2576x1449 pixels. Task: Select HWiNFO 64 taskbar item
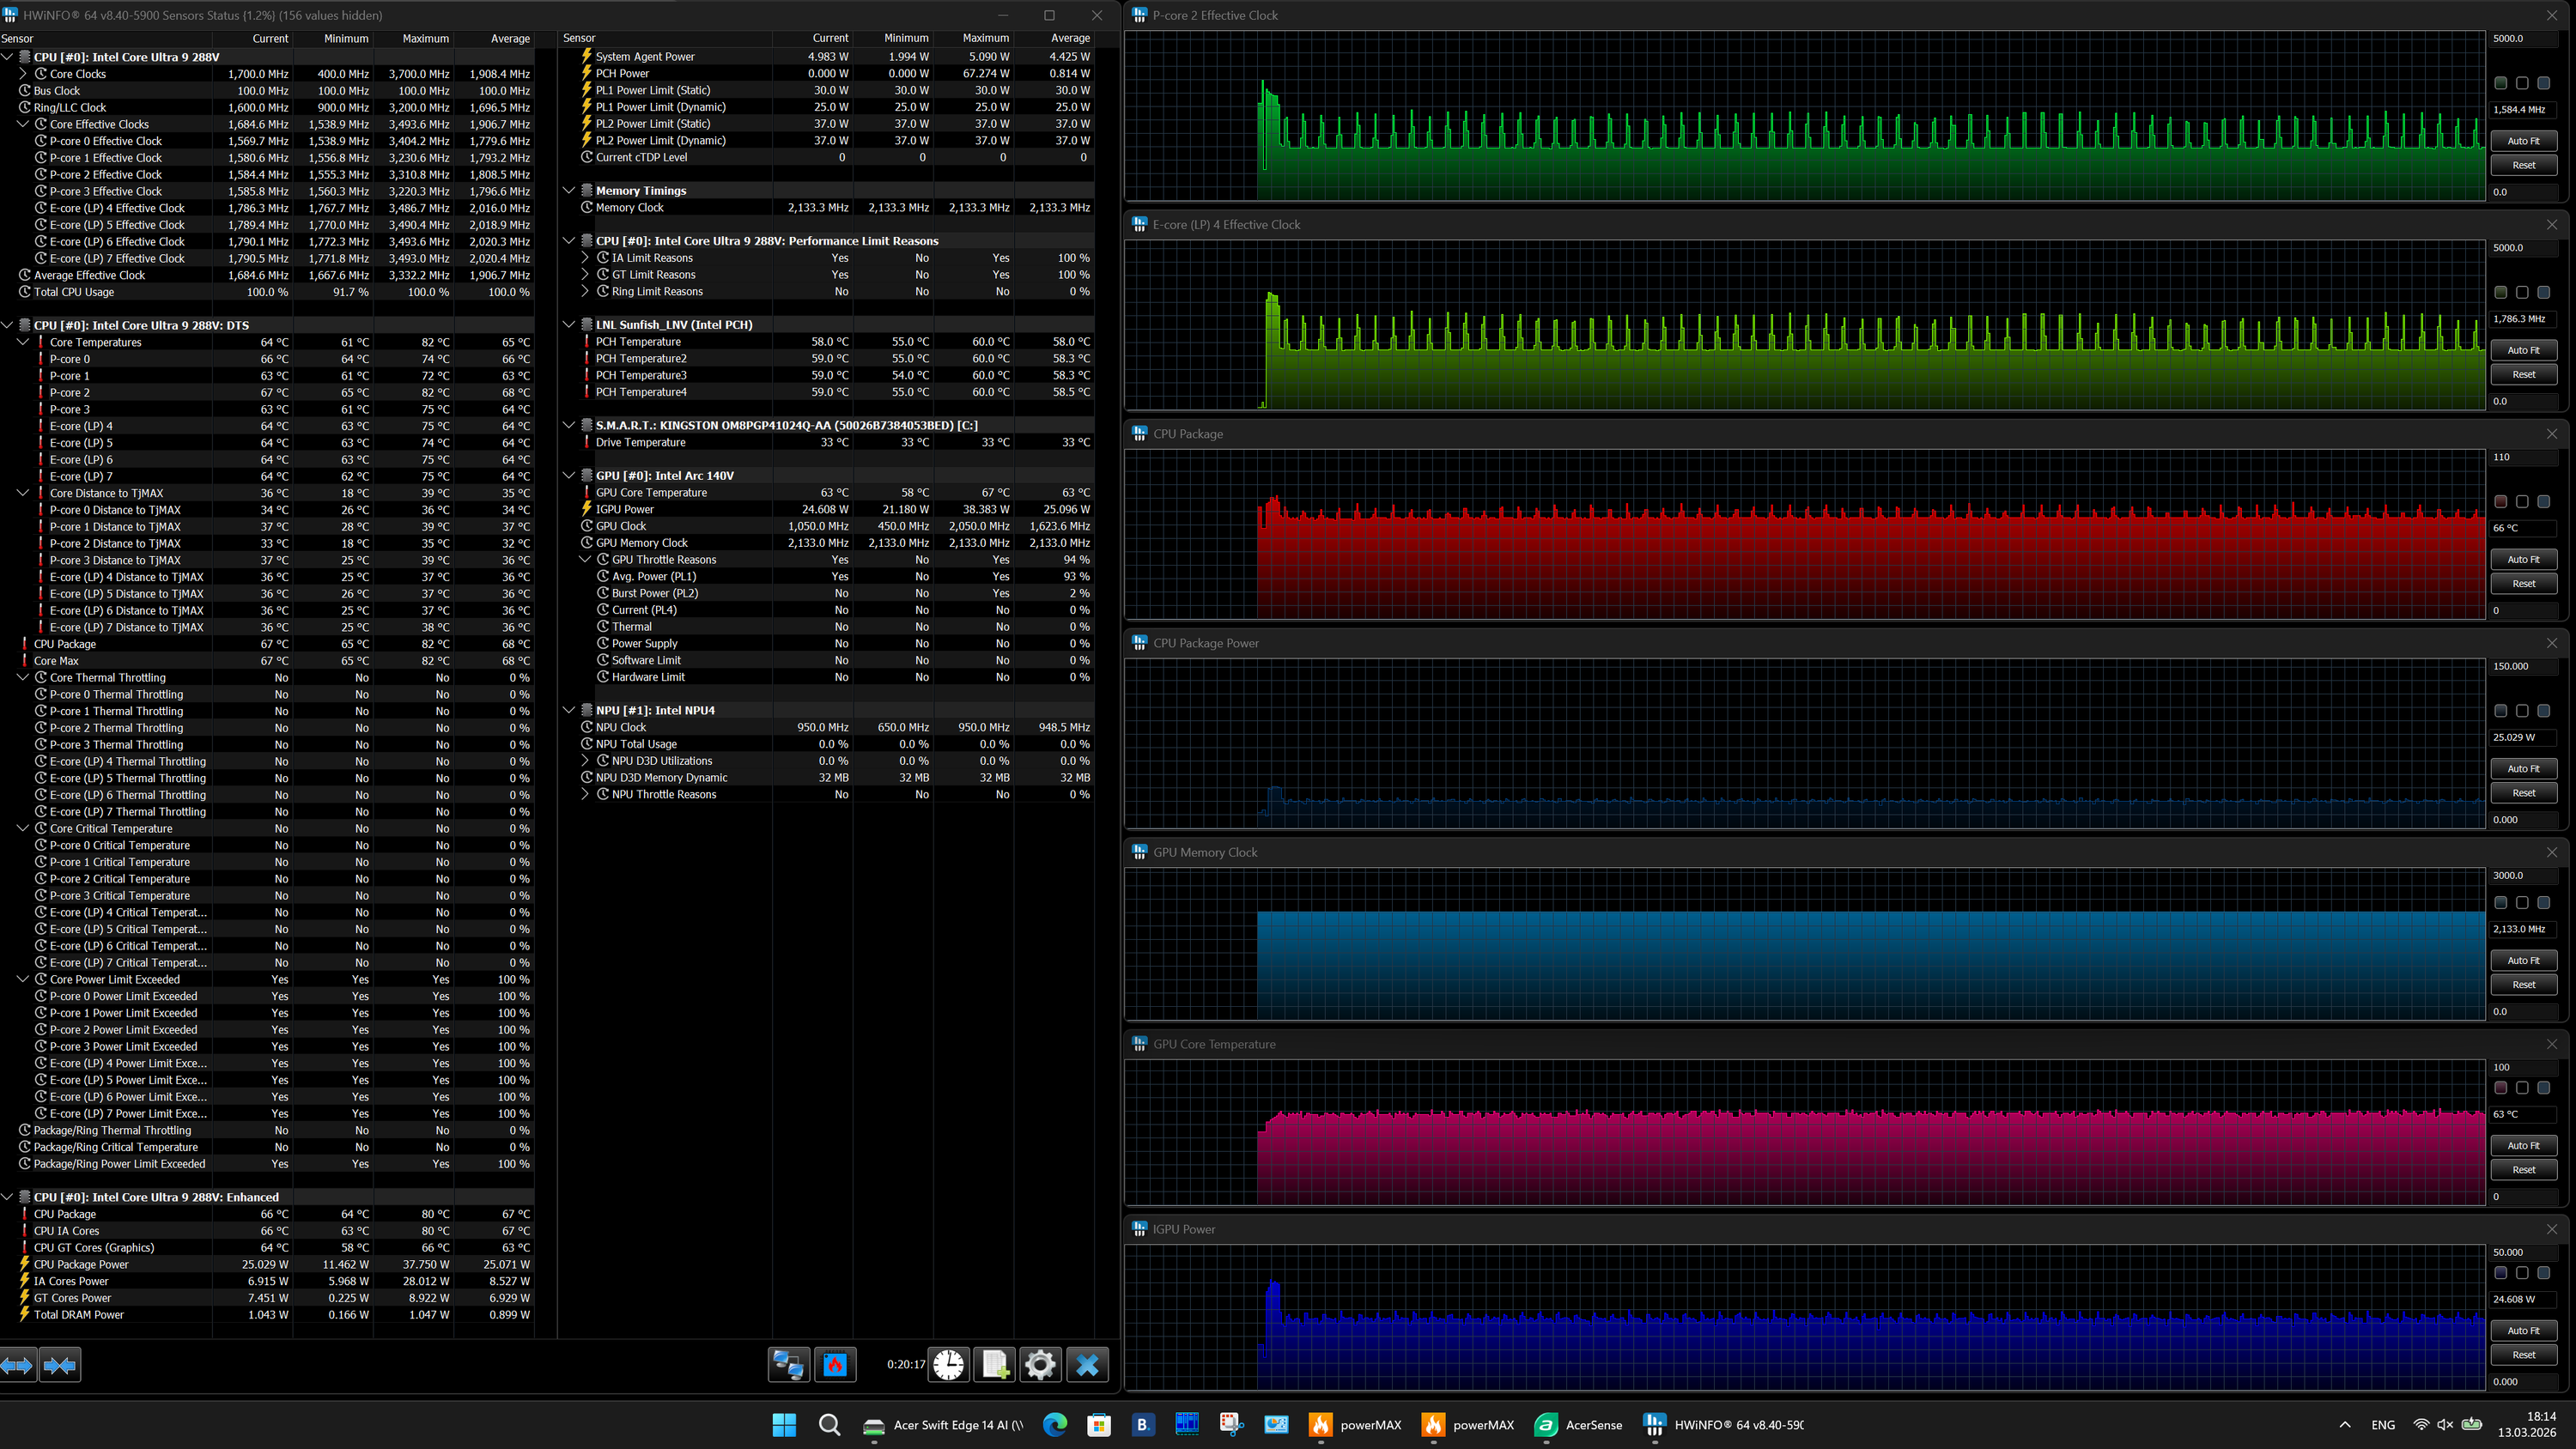click(x=1724, y=1425)
